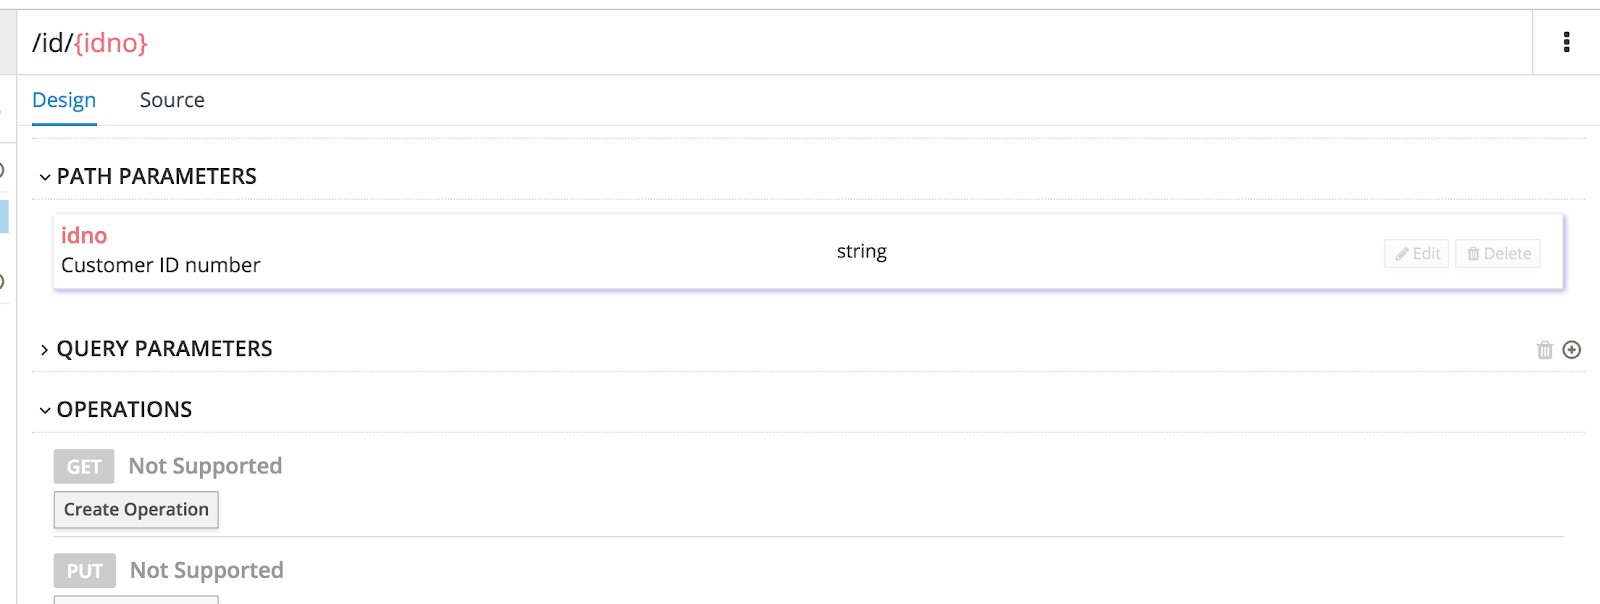The image size is (1600, 604).
Task: Open the kebab menu for /id/{idno}
Action: coord(1566,42)
